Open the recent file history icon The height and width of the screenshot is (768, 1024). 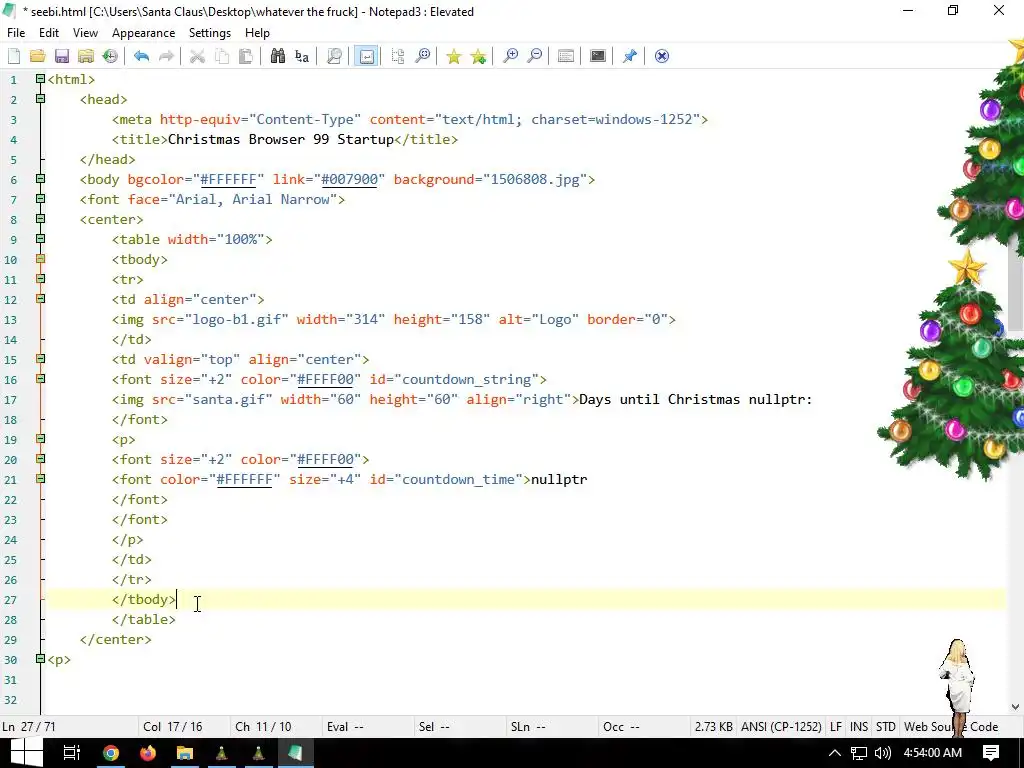click(110, 56)
